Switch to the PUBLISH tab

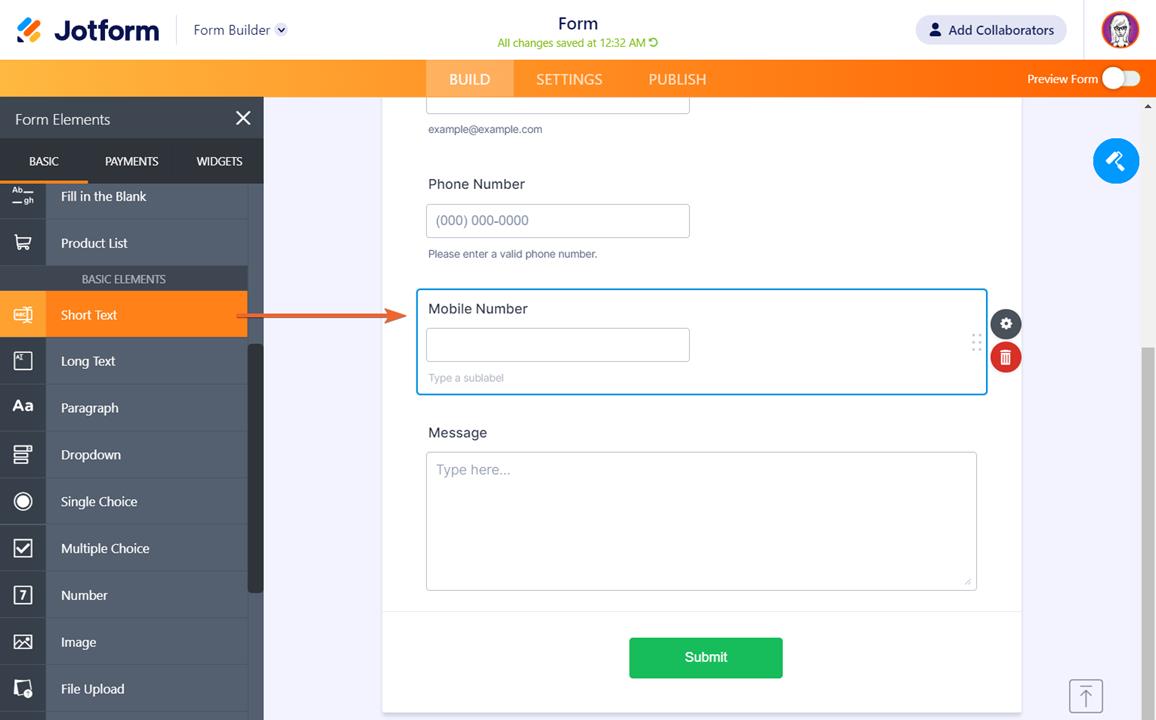(x=677, y=79)
